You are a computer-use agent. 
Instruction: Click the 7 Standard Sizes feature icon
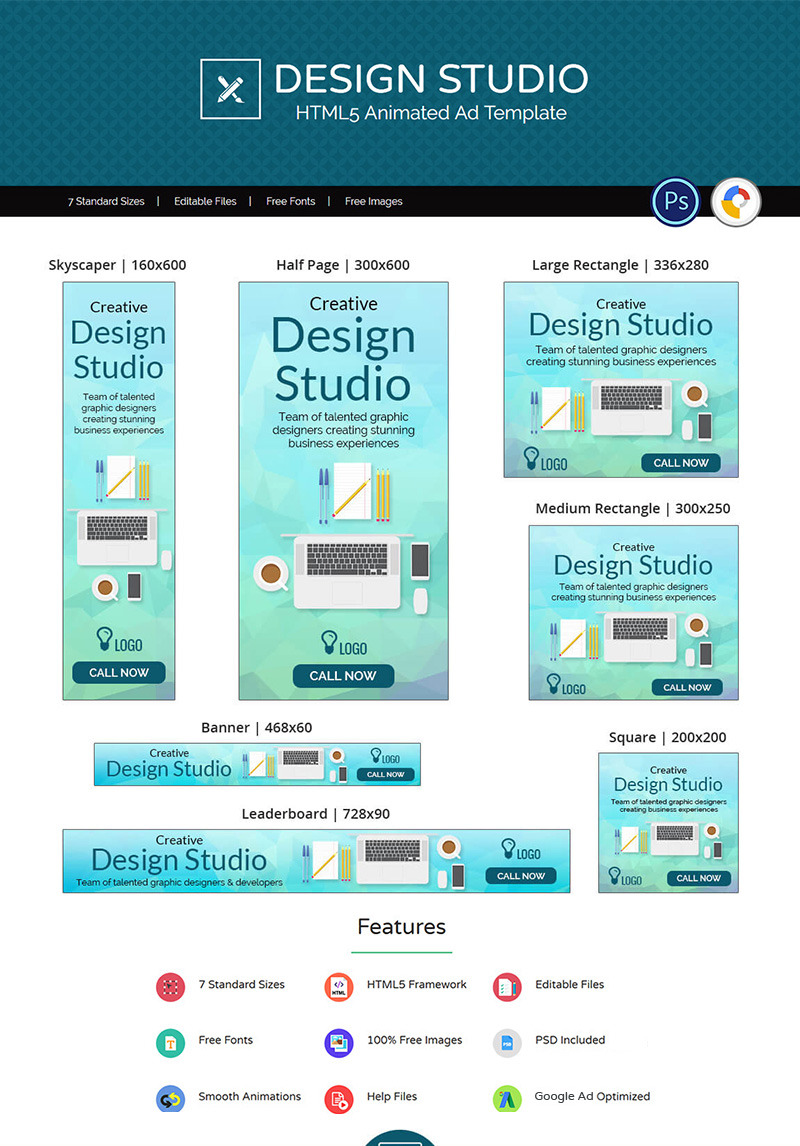click(170, 986)
